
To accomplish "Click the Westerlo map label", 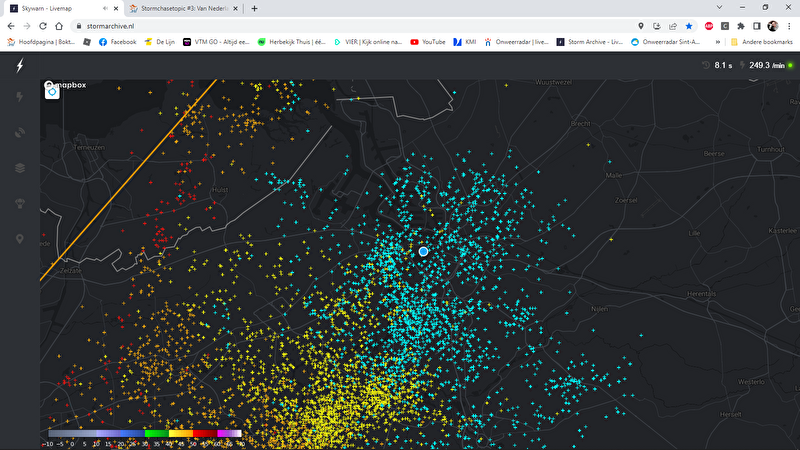I will (751, 382).
